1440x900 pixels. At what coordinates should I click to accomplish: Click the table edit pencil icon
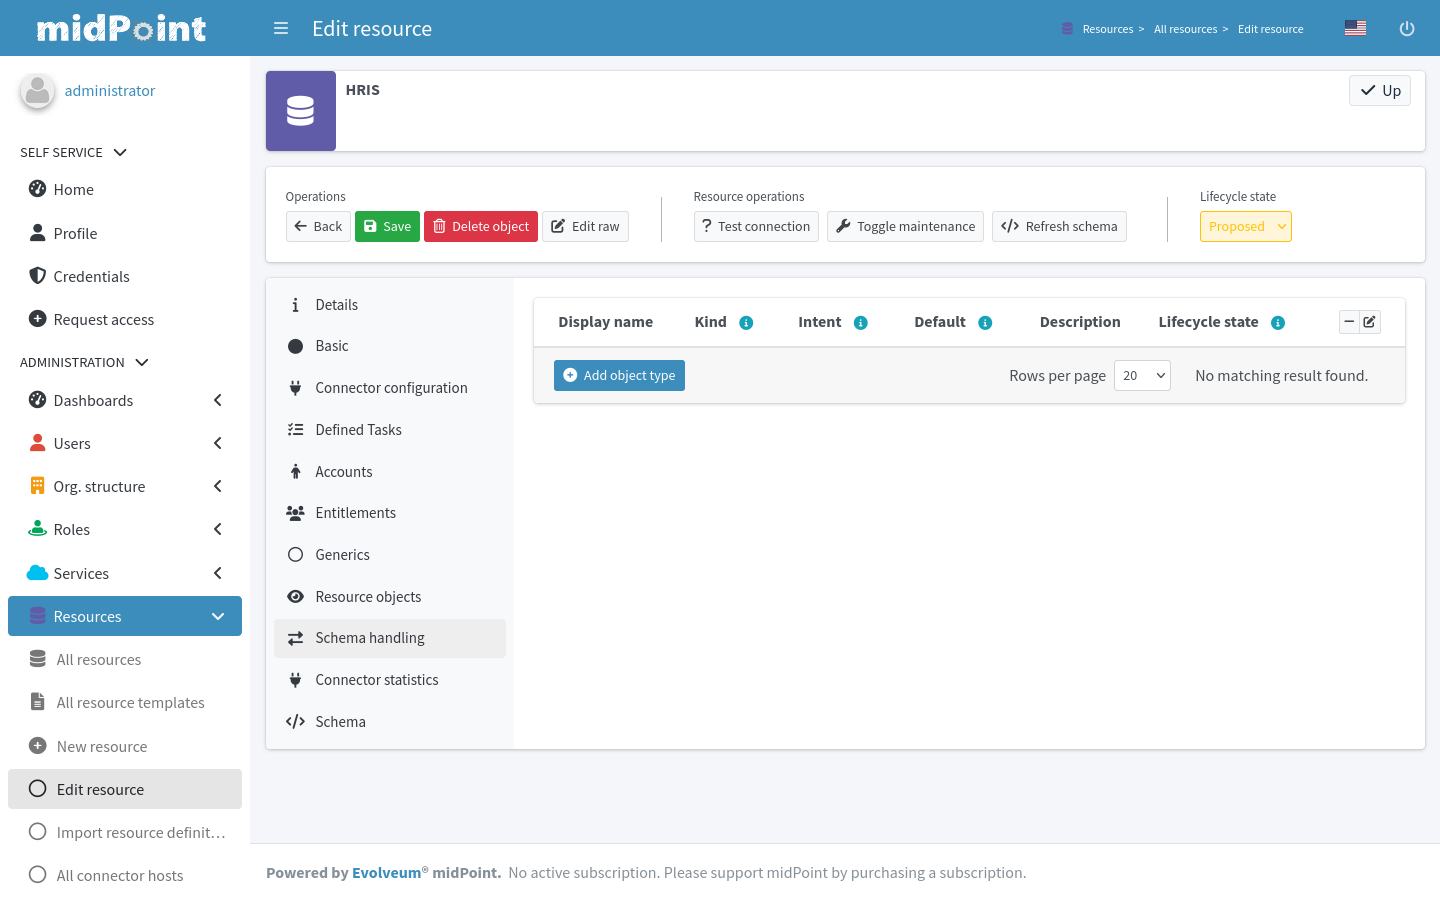(1370, 322)
